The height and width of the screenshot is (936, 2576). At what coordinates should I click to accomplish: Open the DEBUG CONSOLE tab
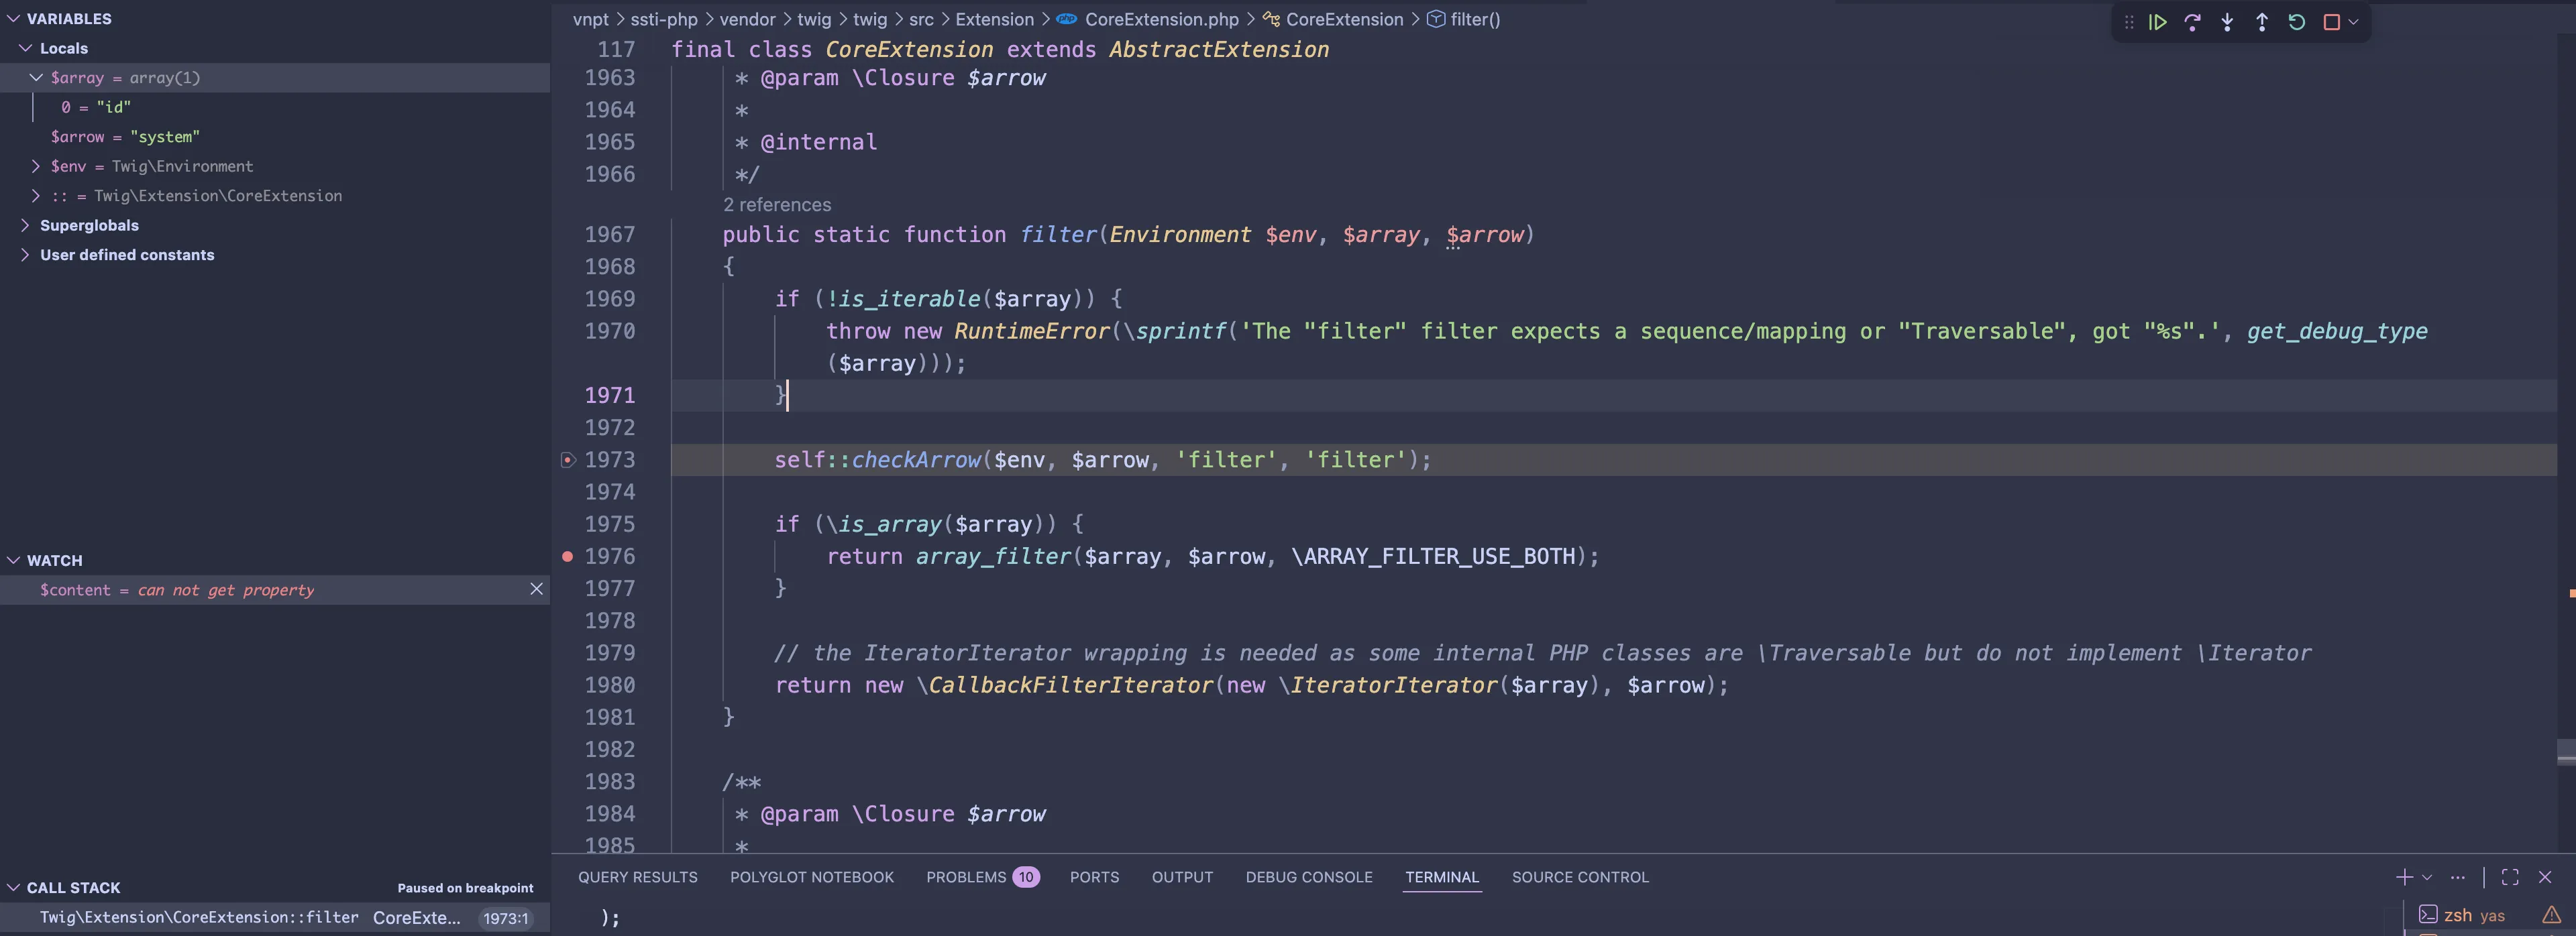click(x=1309, y=877)
